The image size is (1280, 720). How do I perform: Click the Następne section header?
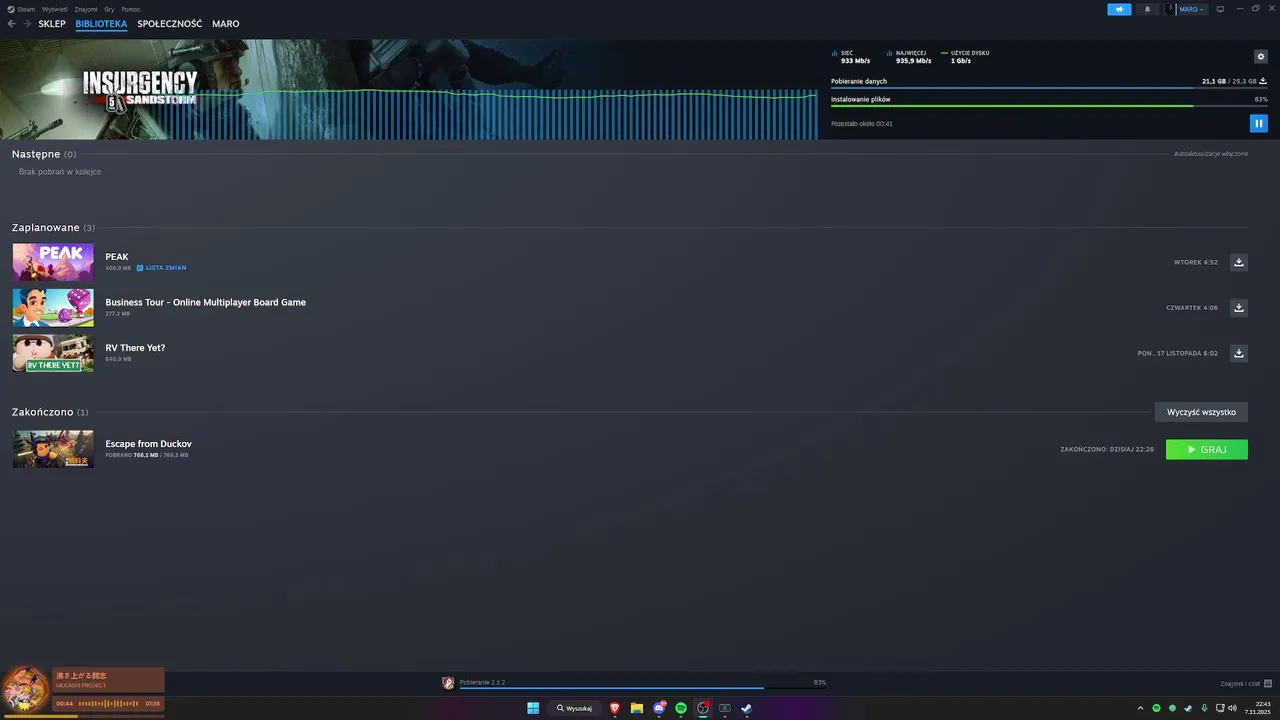(x=44, y=155)
